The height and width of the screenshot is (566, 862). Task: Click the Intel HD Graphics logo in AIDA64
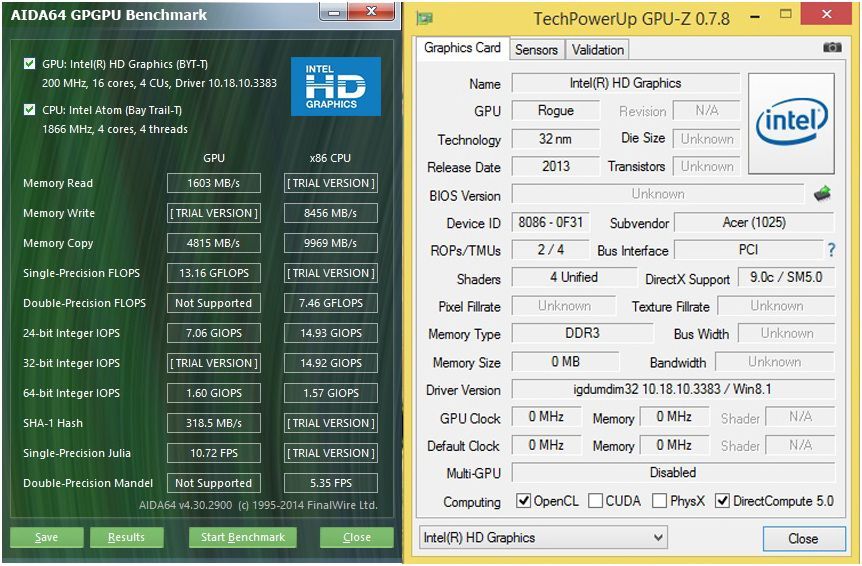(x=336, y=86)
